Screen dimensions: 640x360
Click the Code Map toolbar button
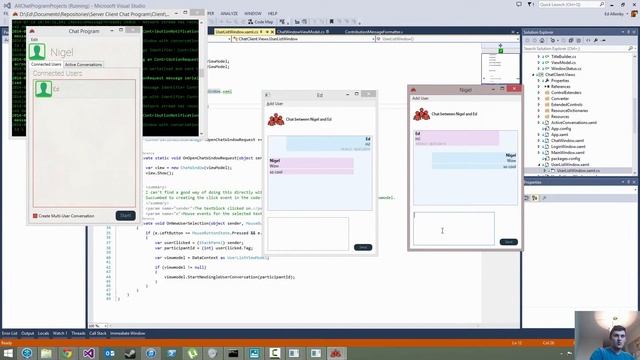click(x=260, y=22)
